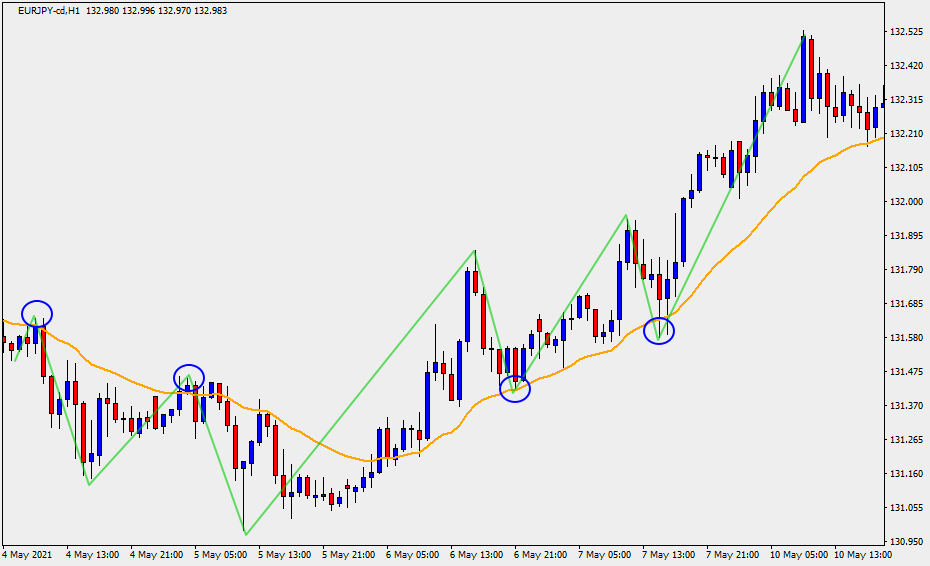Click the 131.475 price axis label
Screen dimensions: 930x566
906,372
